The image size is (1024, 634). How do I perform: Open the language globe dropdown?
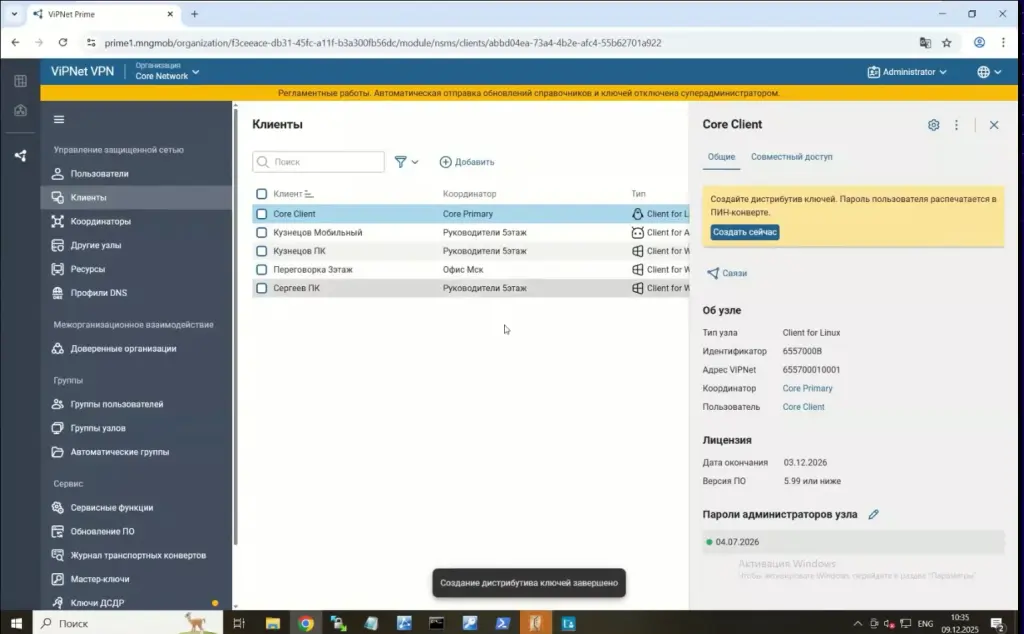989,72
